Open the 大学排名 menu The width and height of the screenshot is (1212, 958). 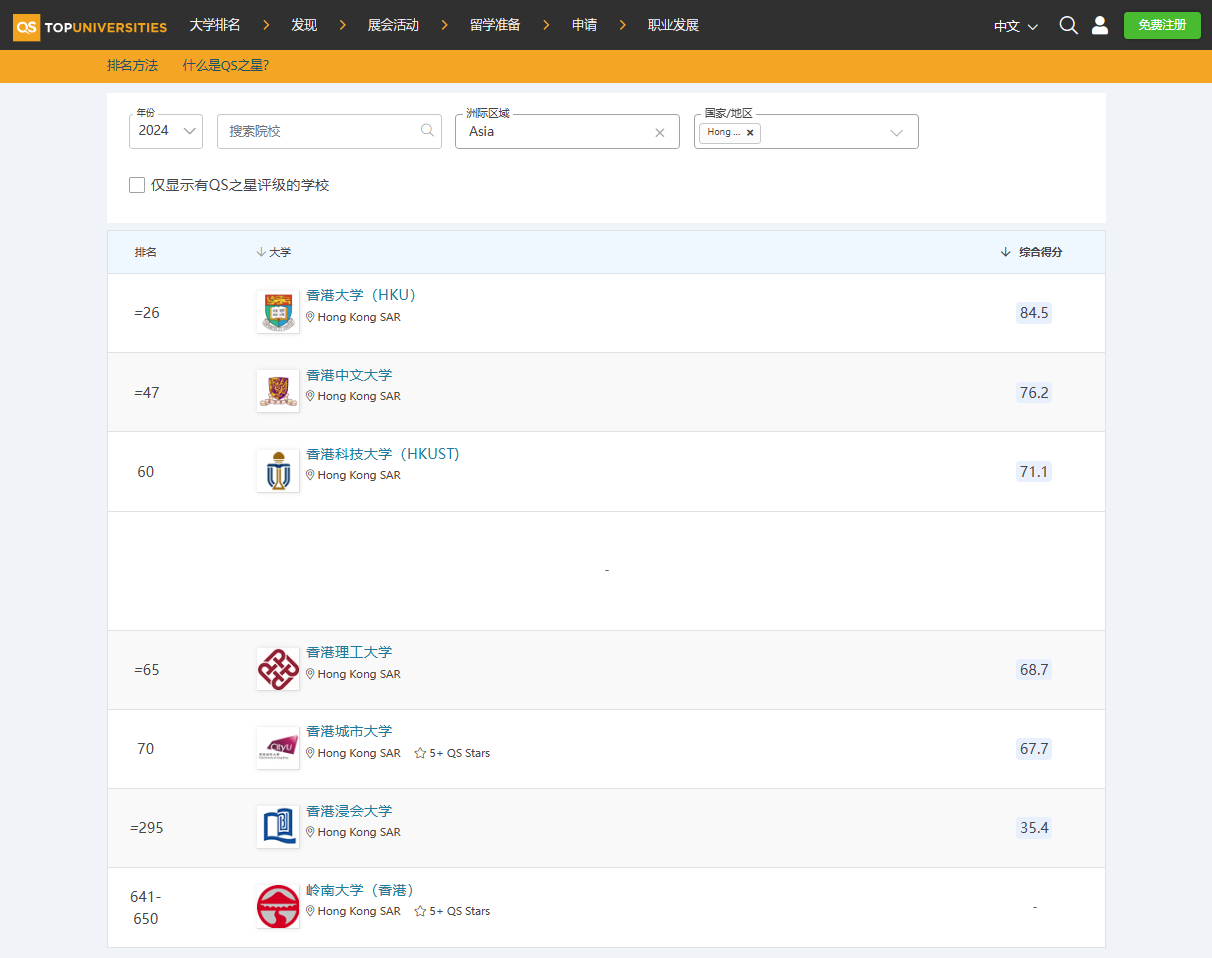[x=215, y=25]
